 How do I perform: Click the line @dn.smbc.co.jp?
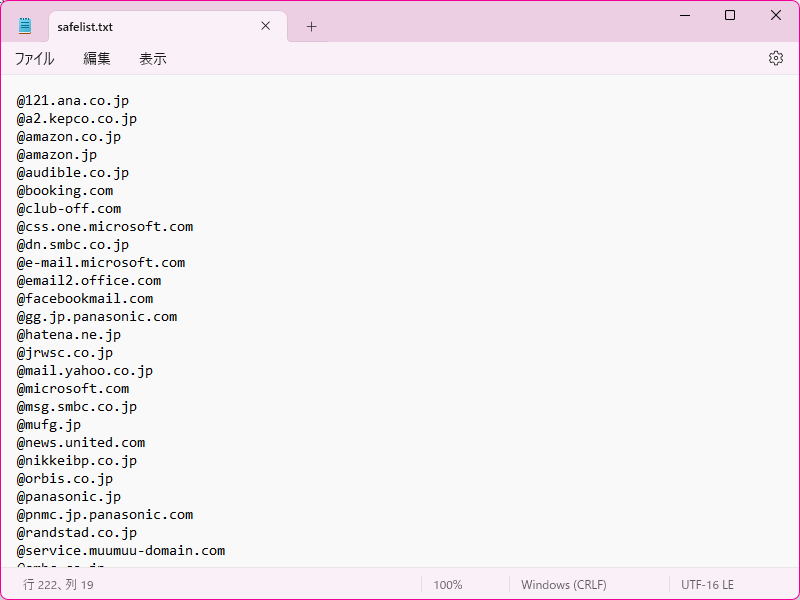[72, 244]
